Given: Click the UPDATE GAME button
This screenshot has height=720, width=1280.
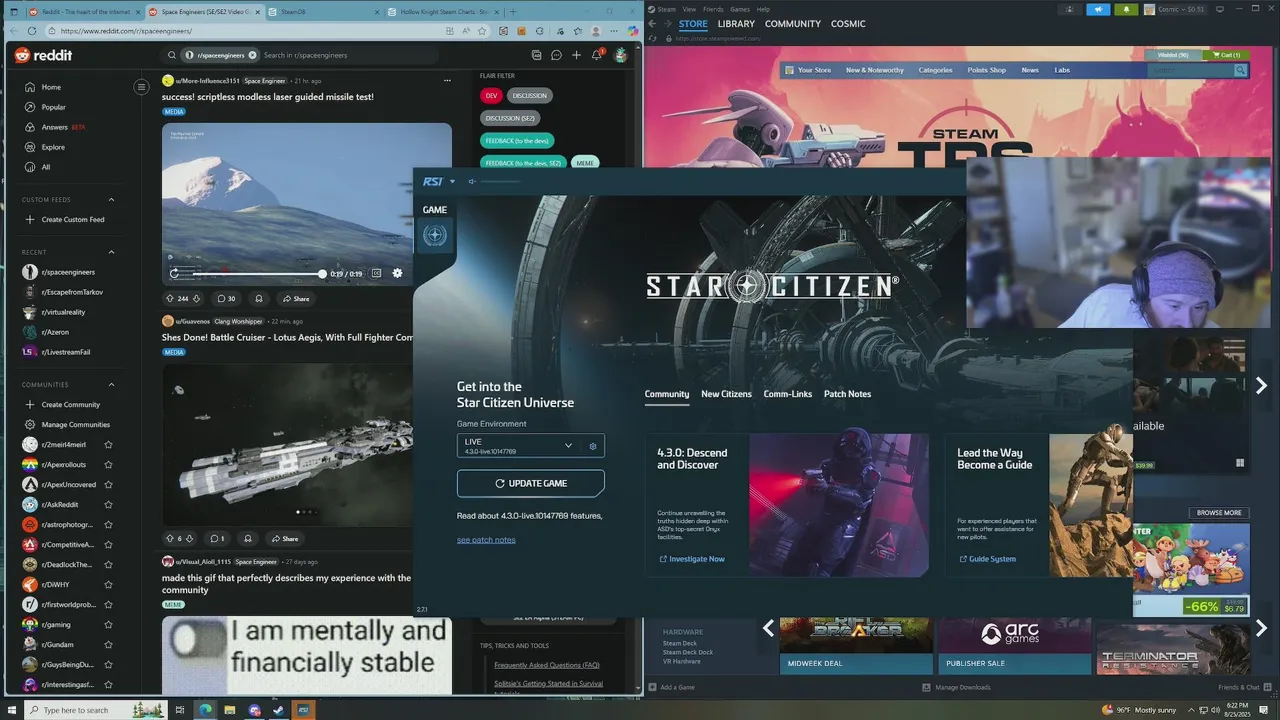Looking at the screenshot, I should tap(531, 483).
